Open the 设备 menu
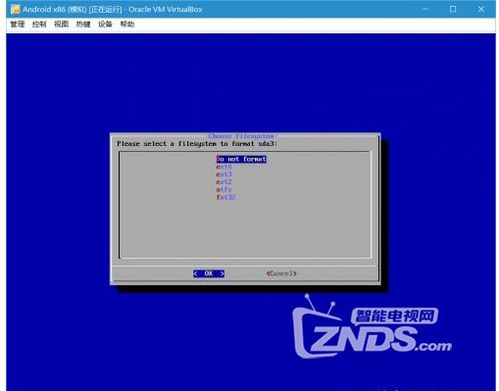The width and height of the screenshot is (499, 391). 105,24
